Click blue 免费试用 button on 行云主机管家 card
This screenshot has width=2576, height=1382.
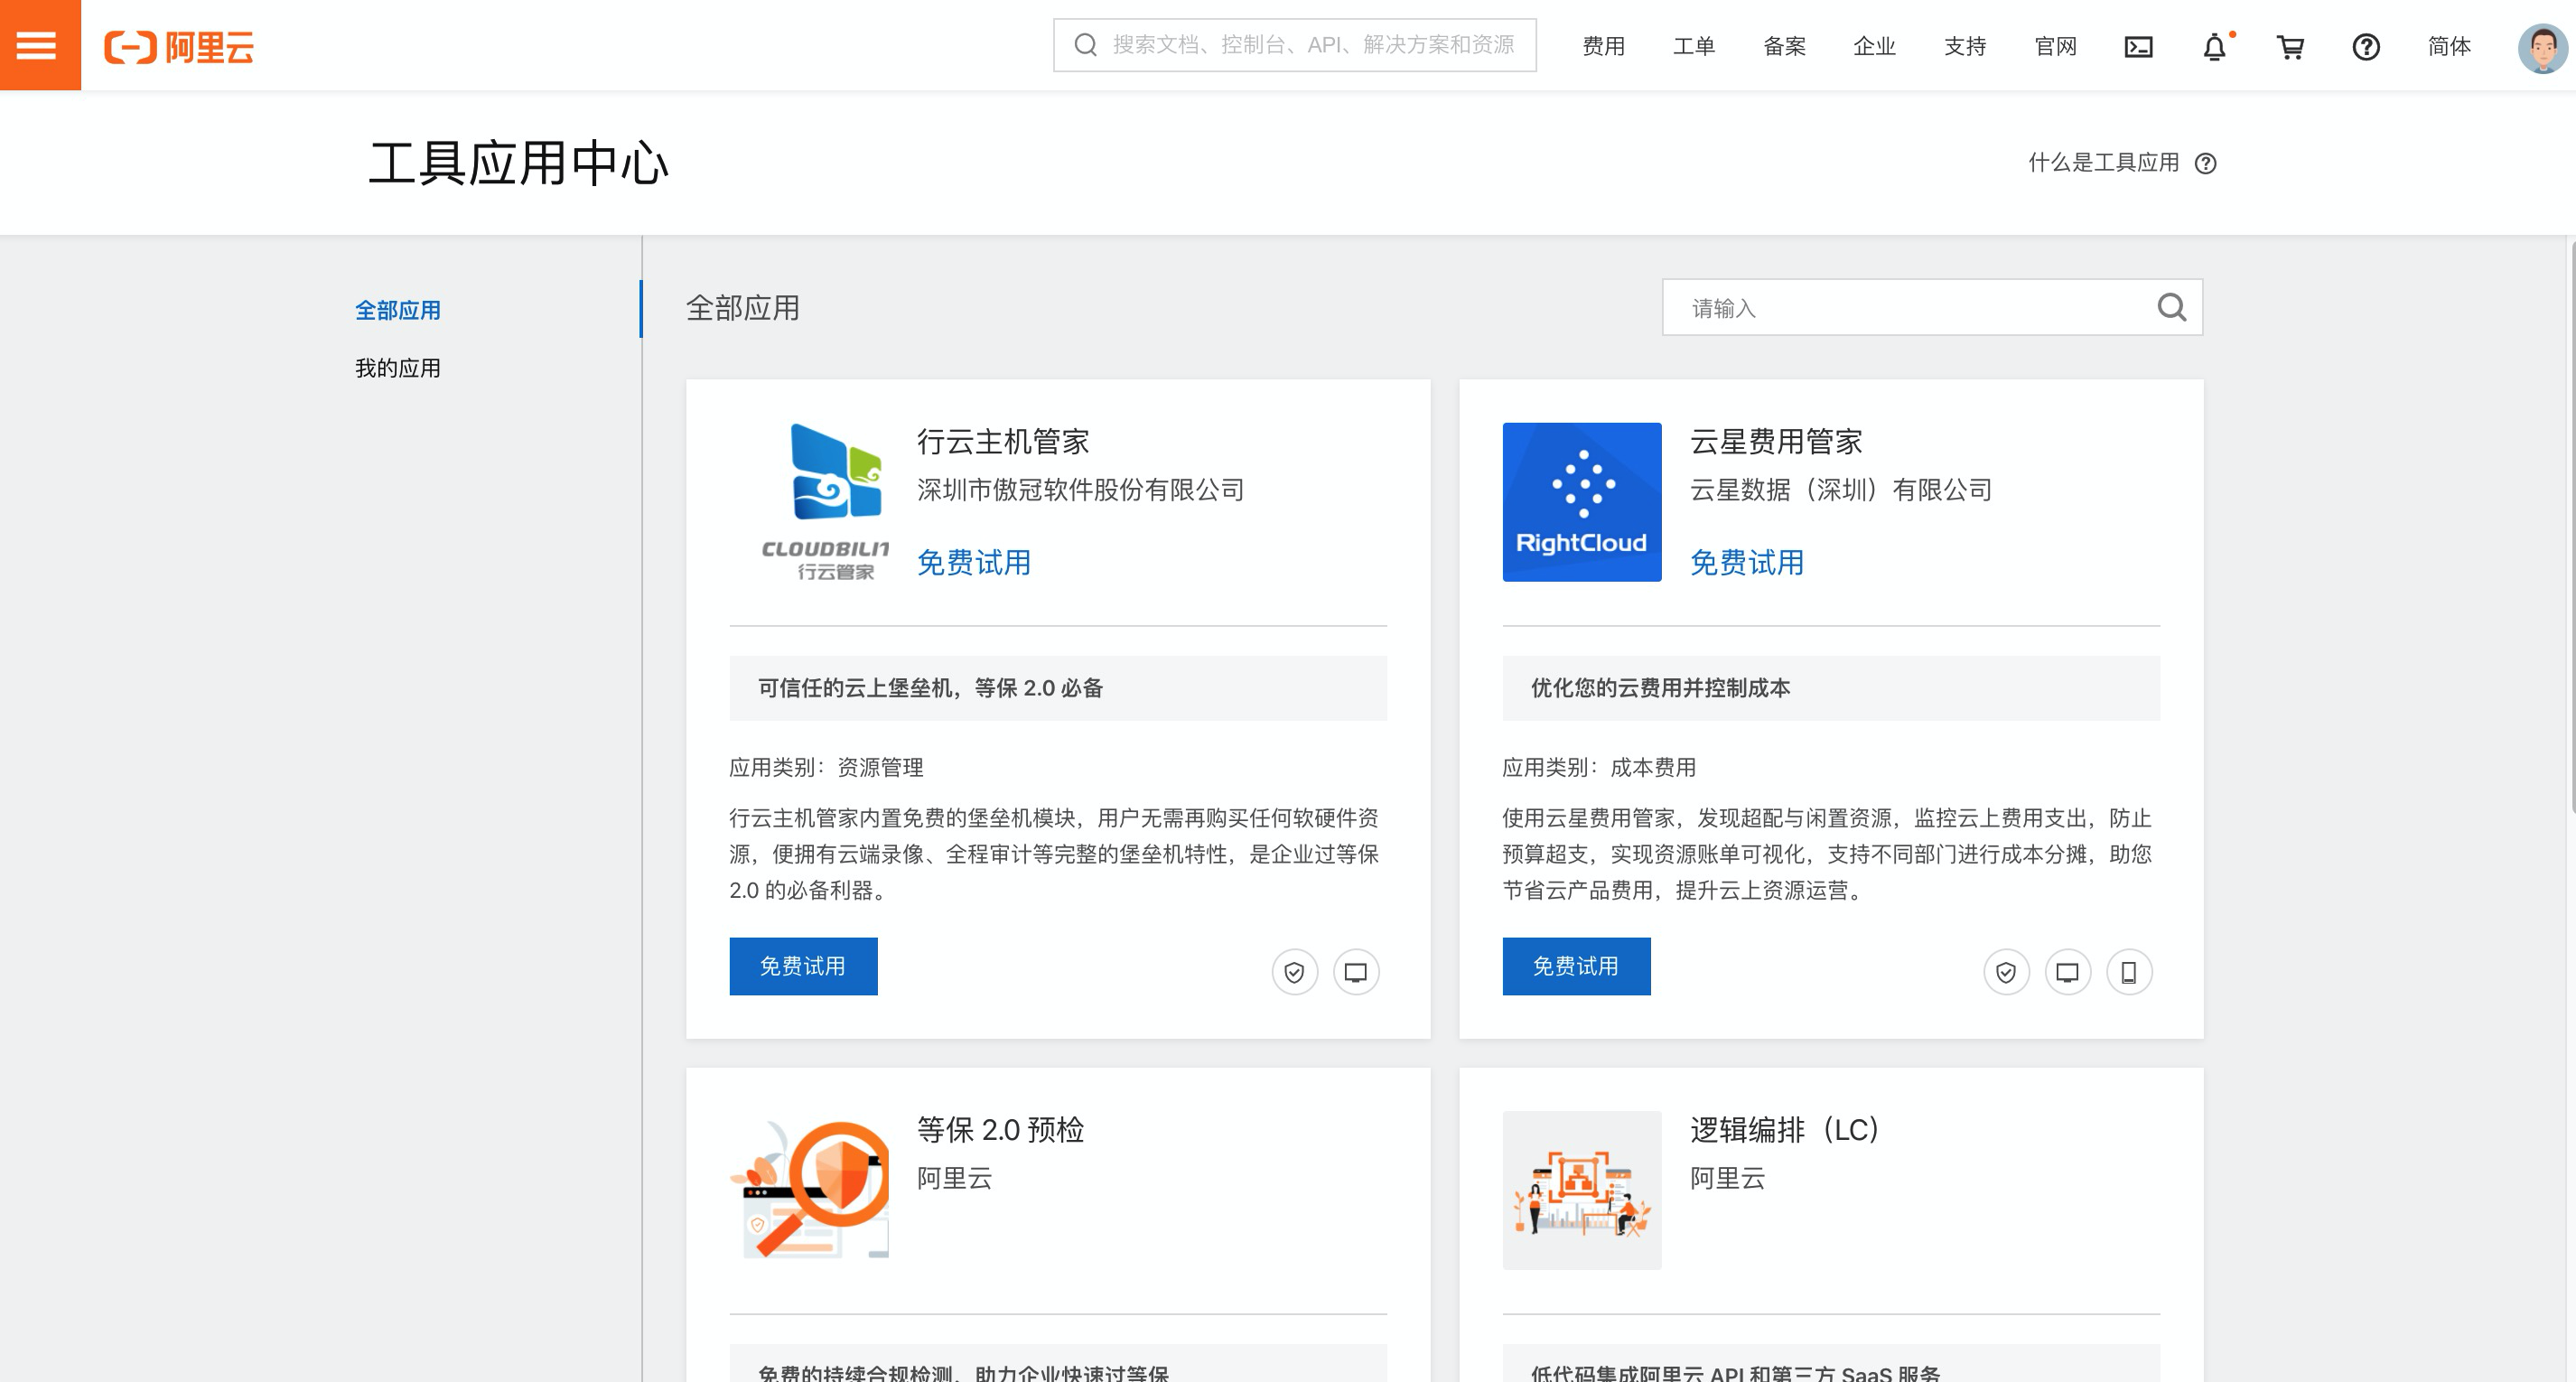803,966
